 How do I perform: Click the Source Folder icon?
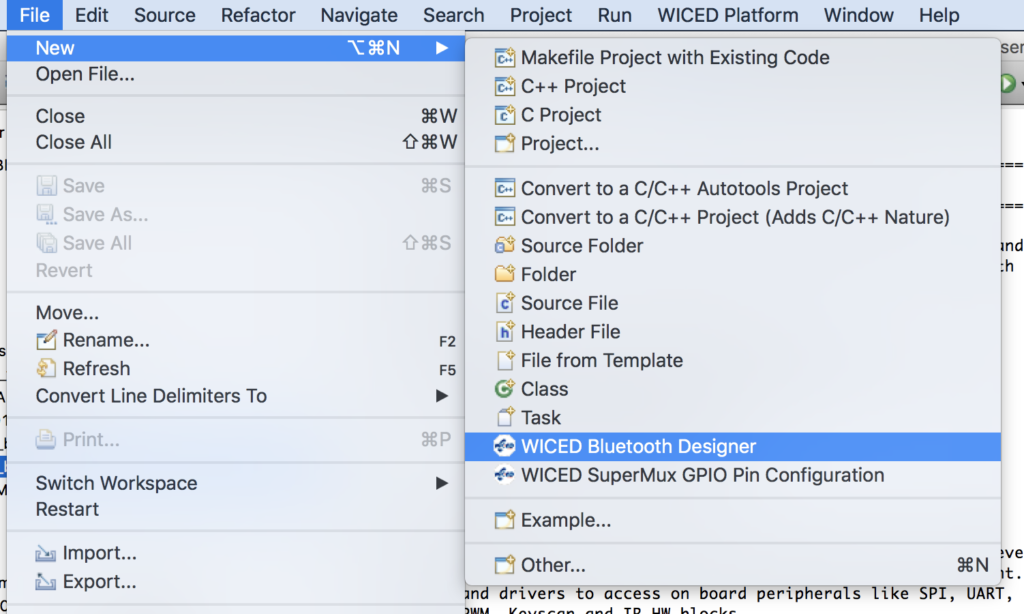click(504, 246)
